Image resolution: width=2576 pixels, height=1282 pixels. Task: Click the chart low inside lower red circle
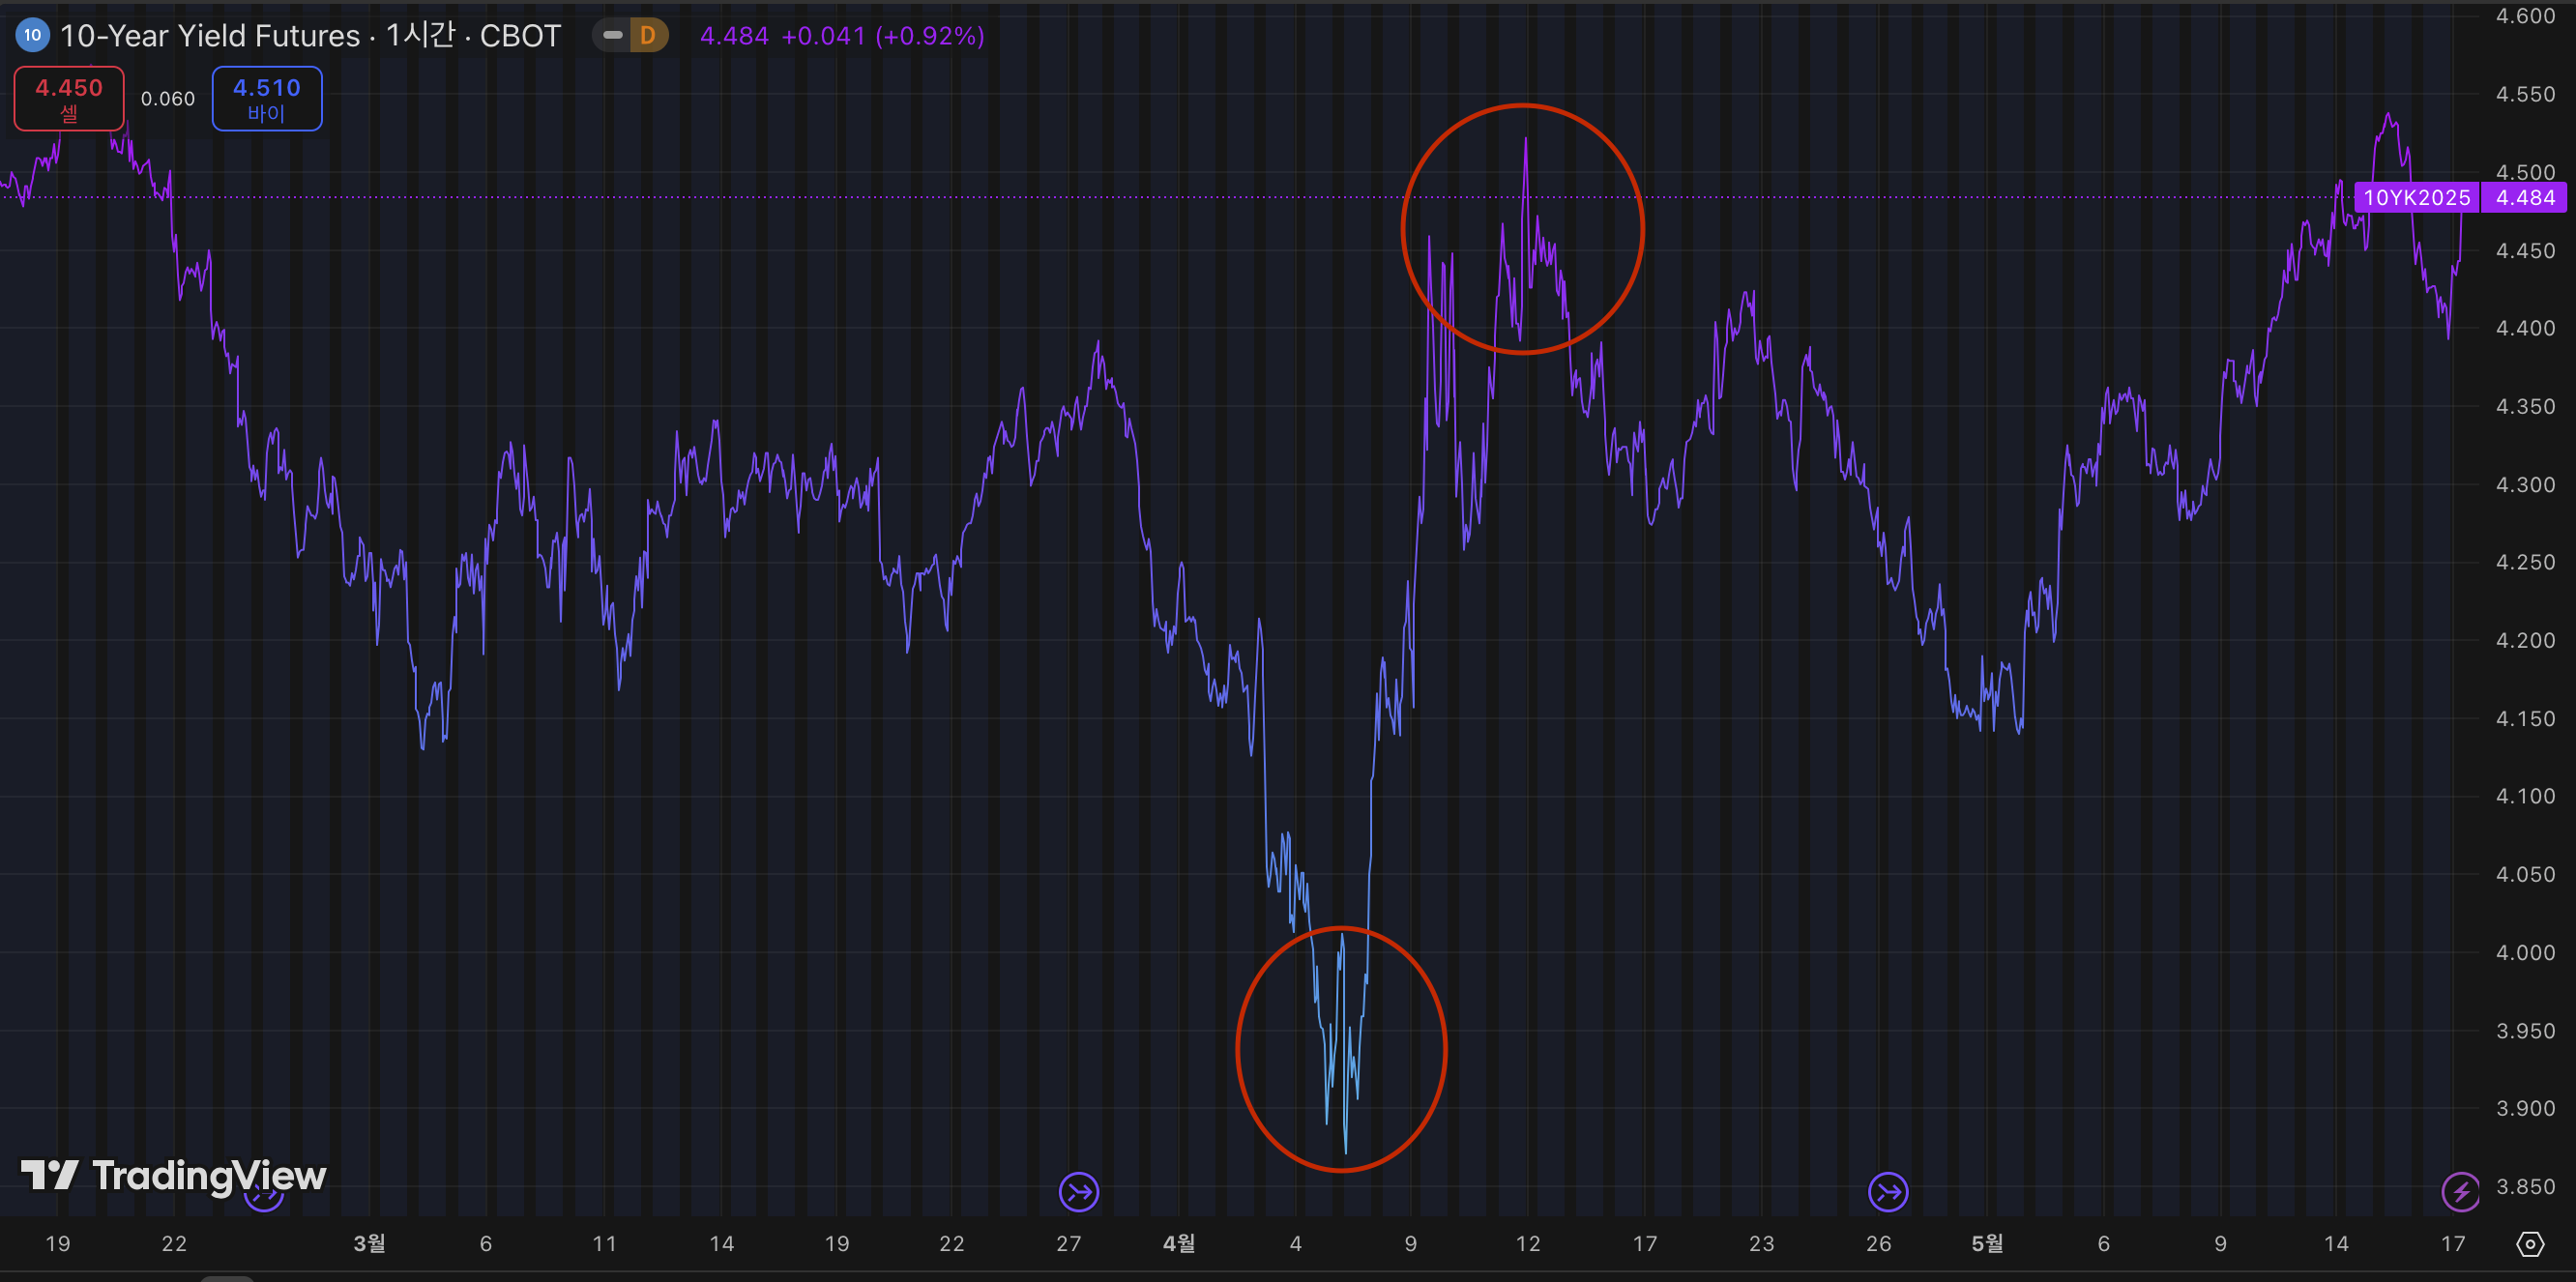coord(1345,1151)
